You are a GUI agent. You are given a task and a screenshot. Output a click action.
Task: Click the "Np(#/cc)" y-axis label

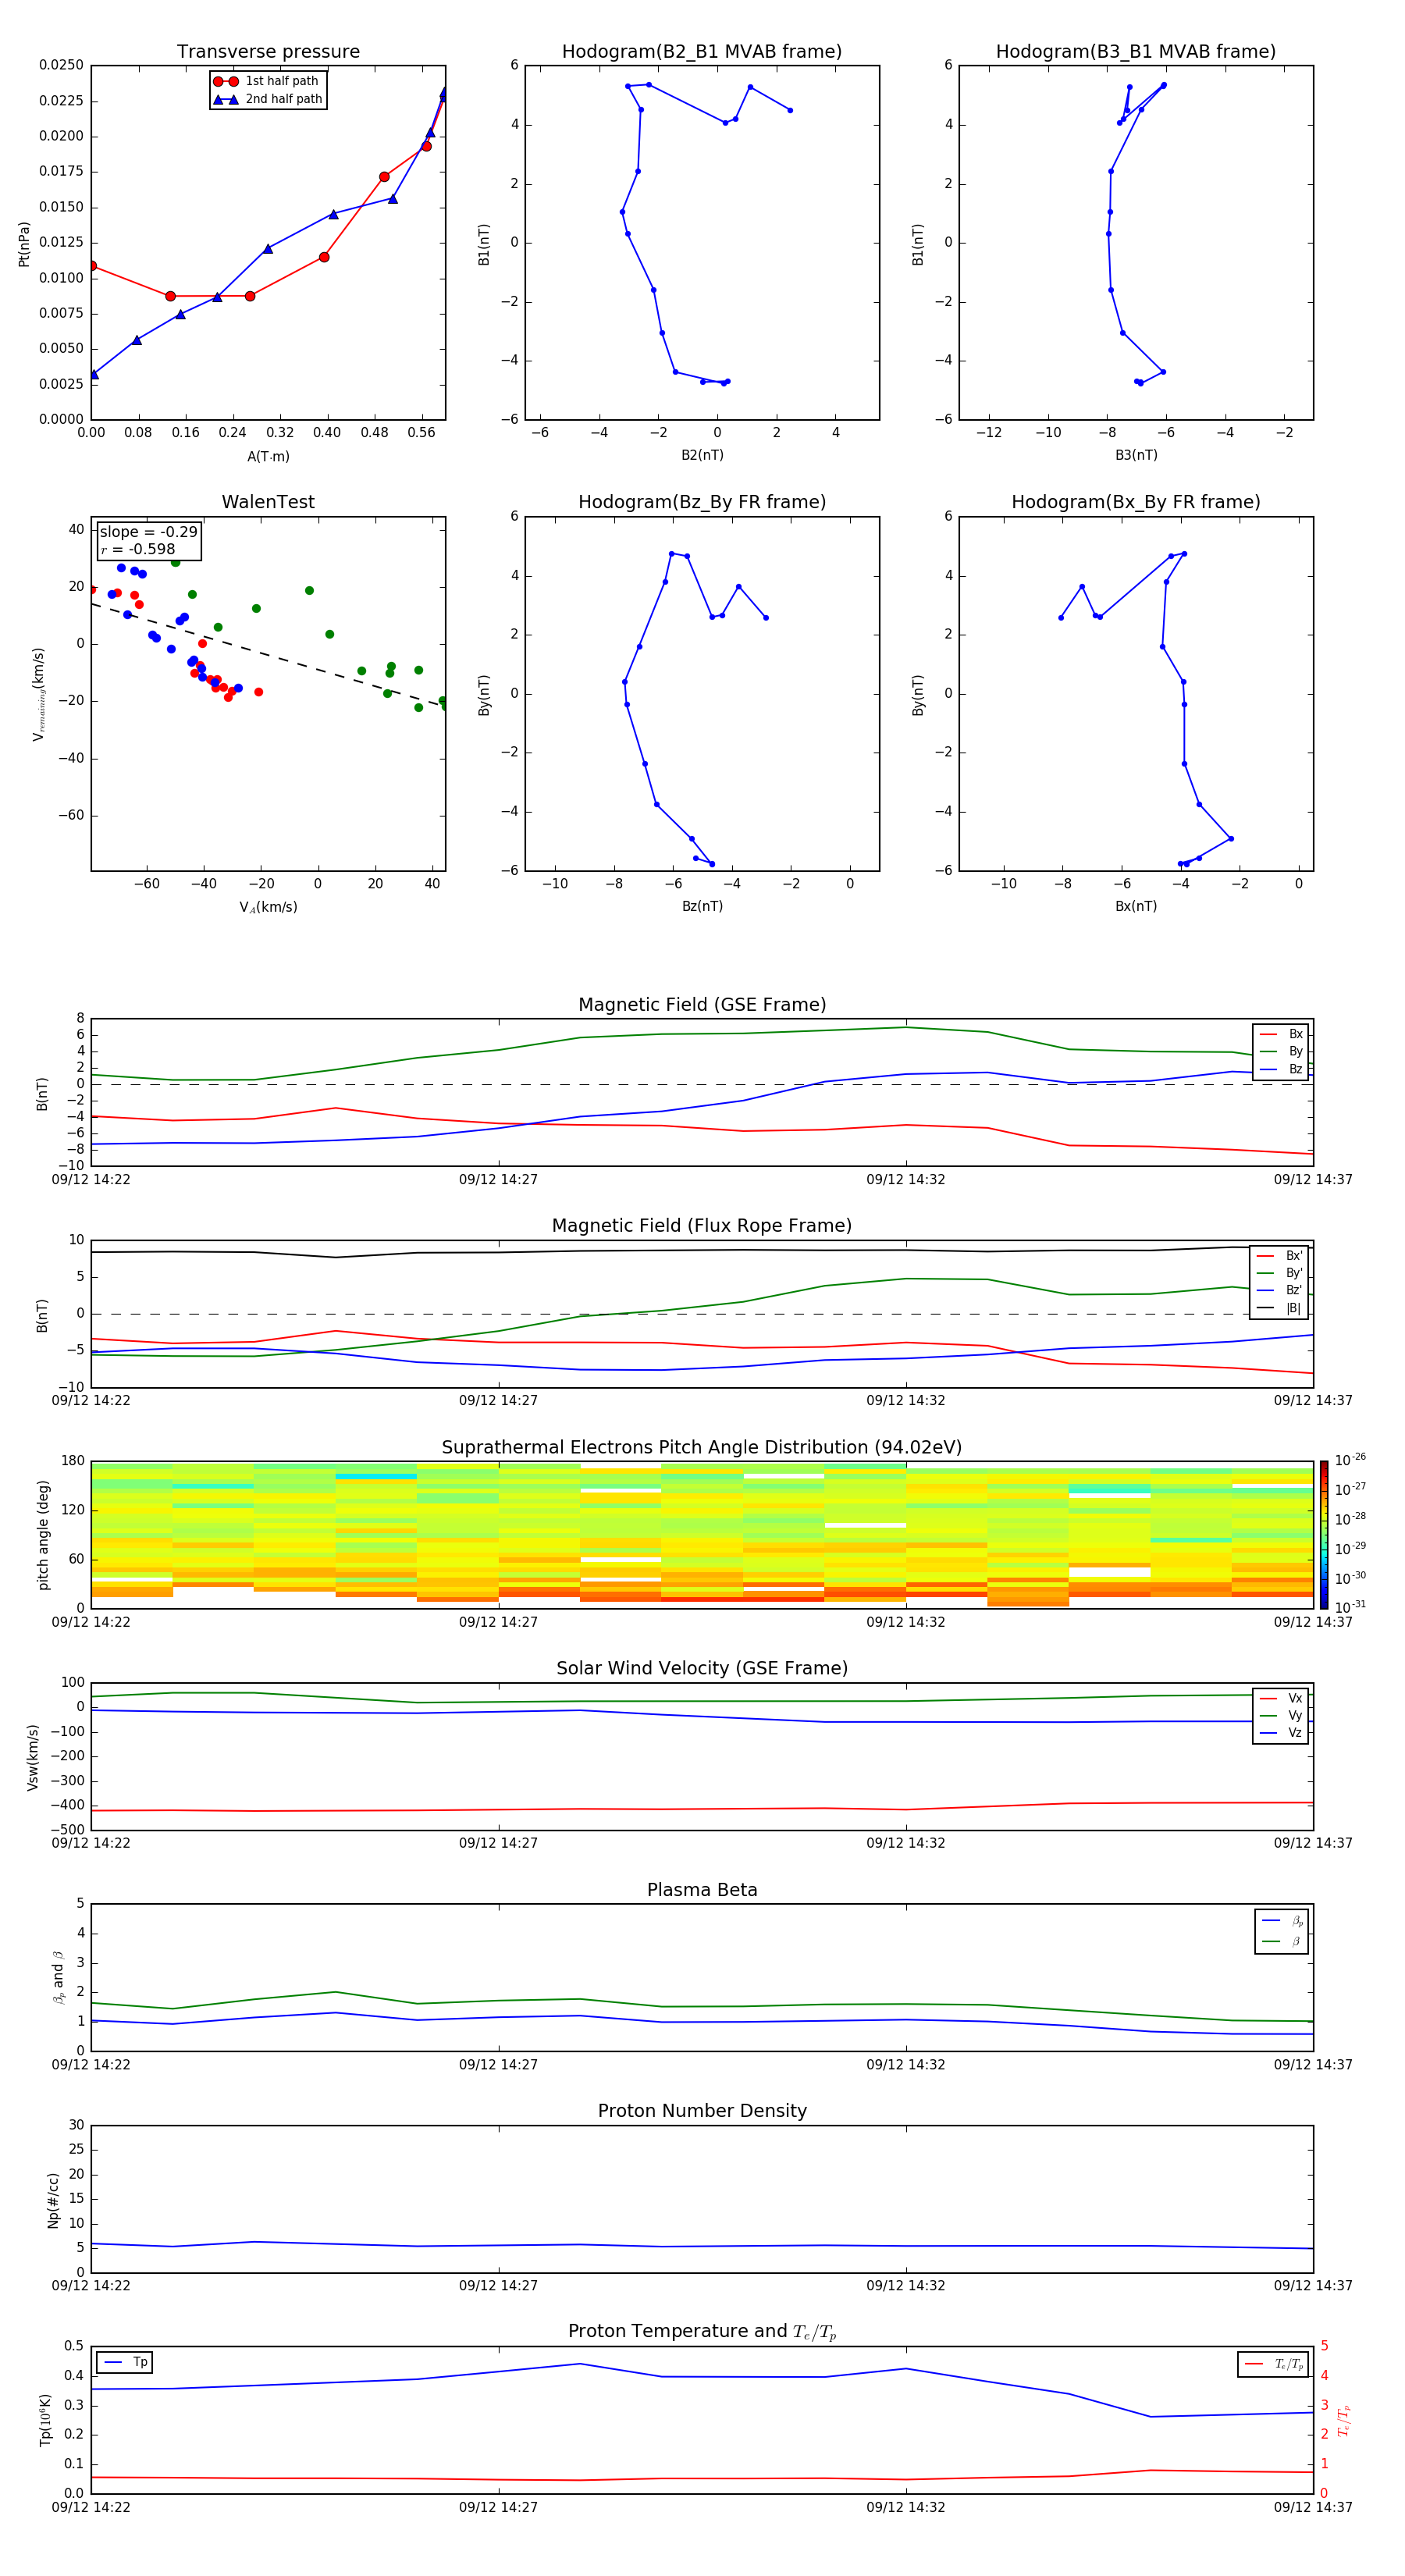tap(53, 2200)
